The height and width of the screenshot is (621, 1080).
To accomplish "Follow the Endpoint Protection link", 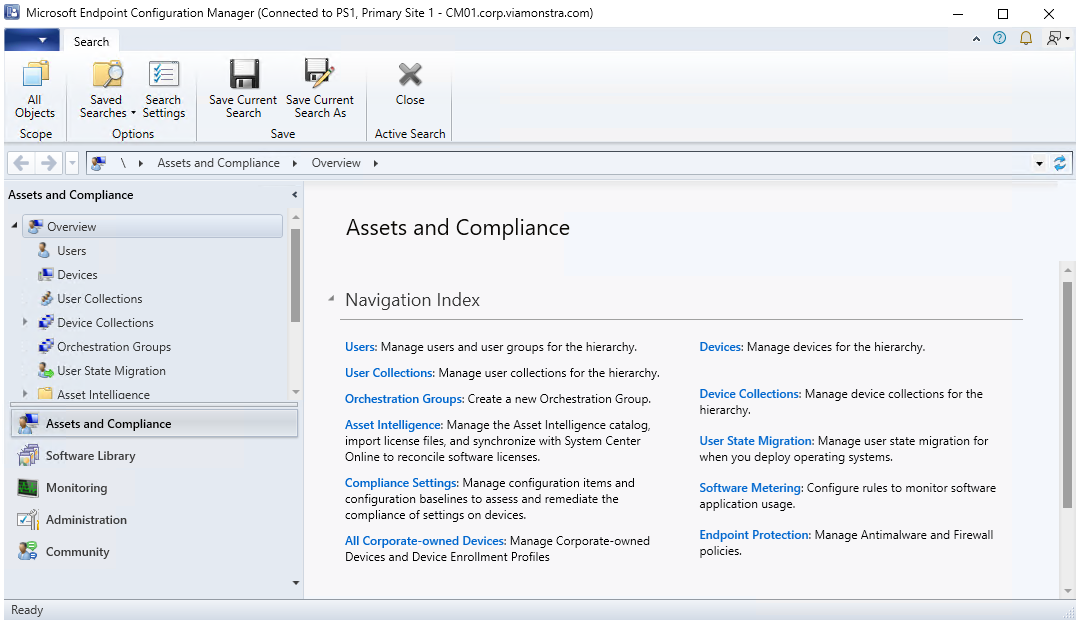I will tap(754, 535).
